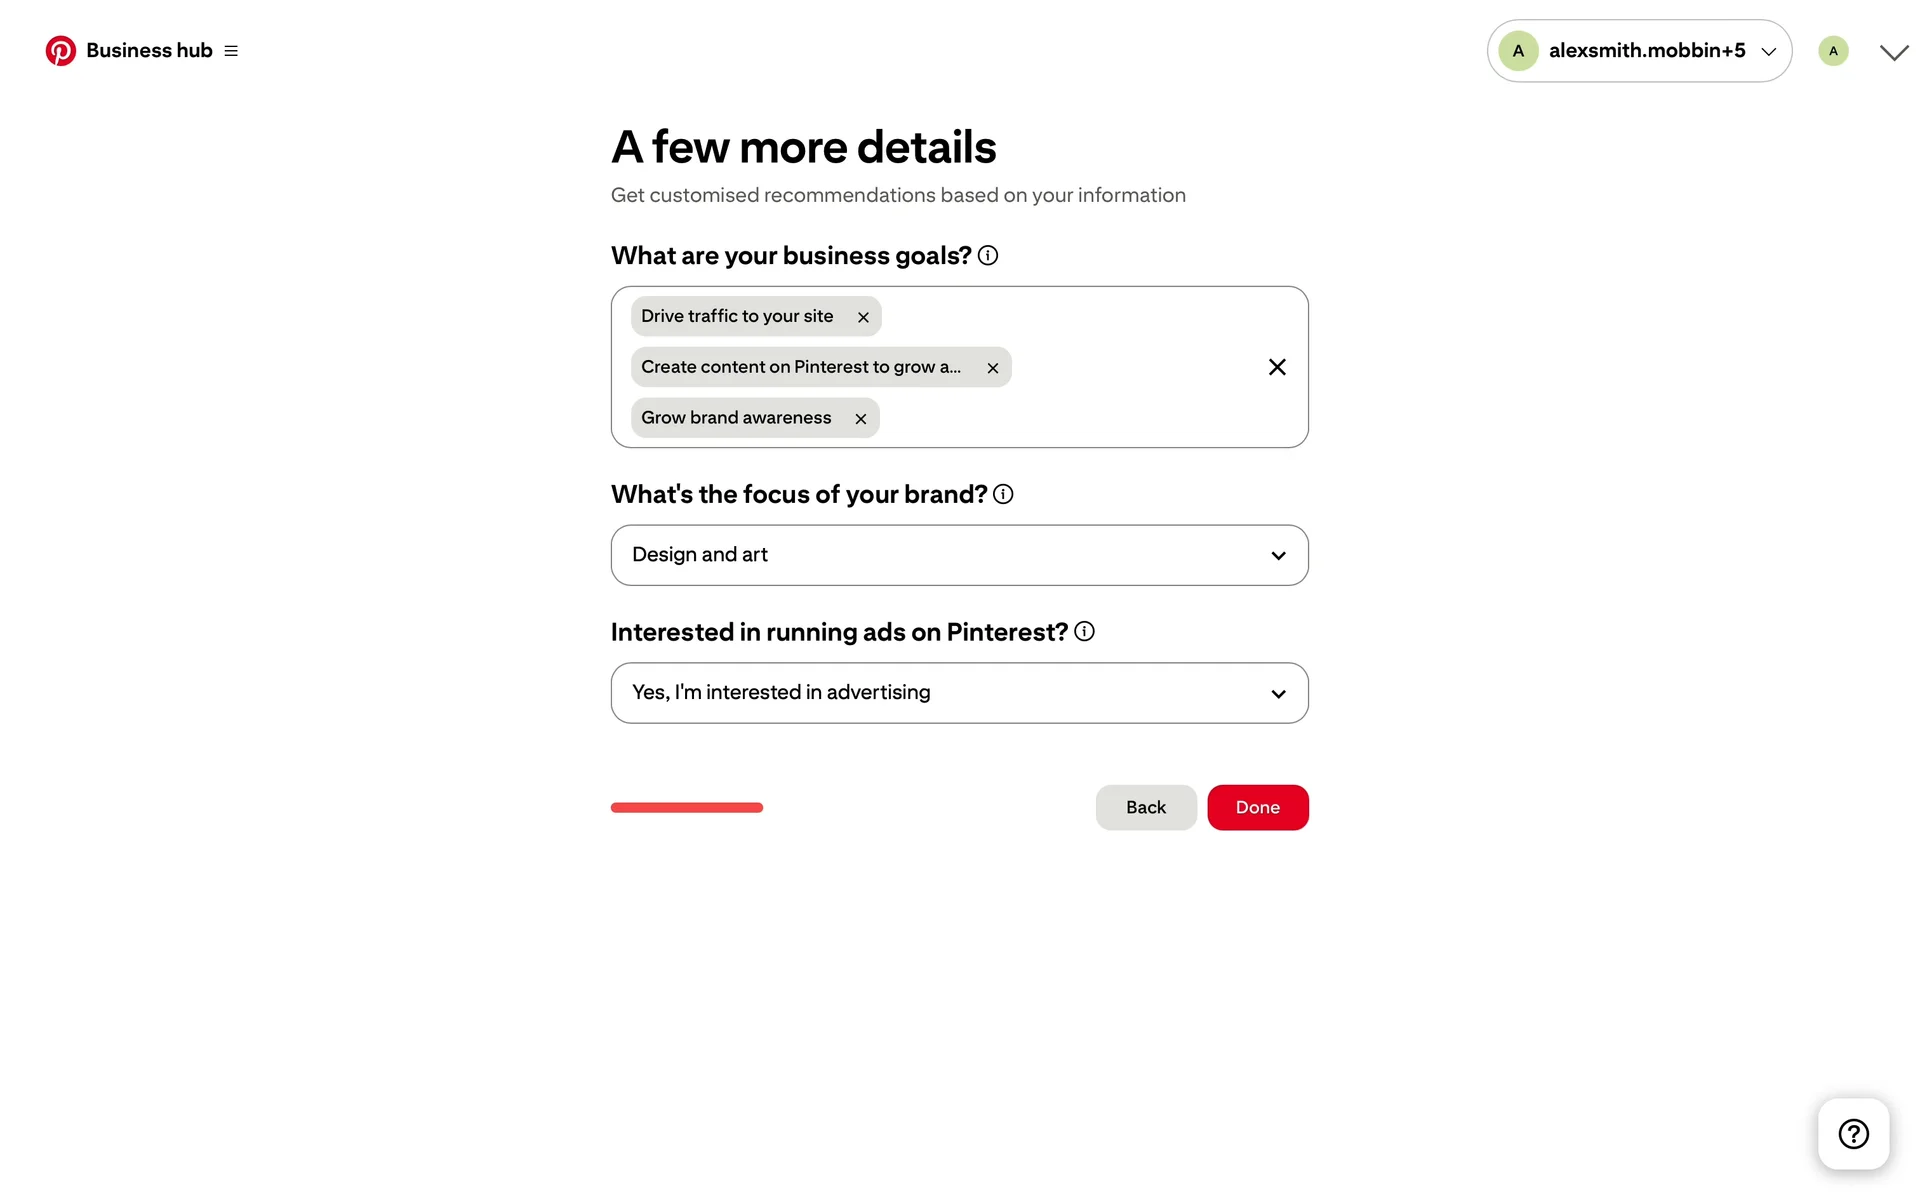Clear all selected business goals
Screen dimensions: 1920x1200
click(1277, 367)
